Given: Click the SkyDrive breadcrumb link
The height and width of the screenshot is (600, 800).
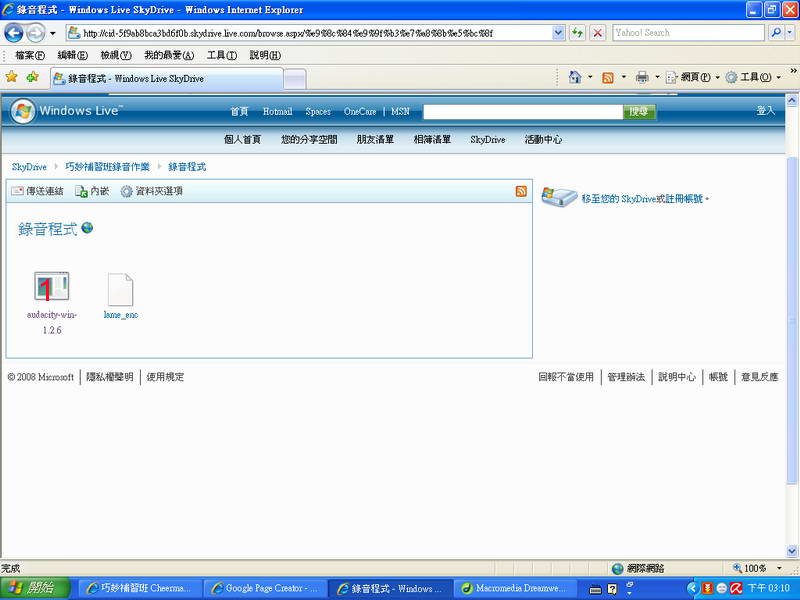Looking at the screenshot, I should (29, 167).
